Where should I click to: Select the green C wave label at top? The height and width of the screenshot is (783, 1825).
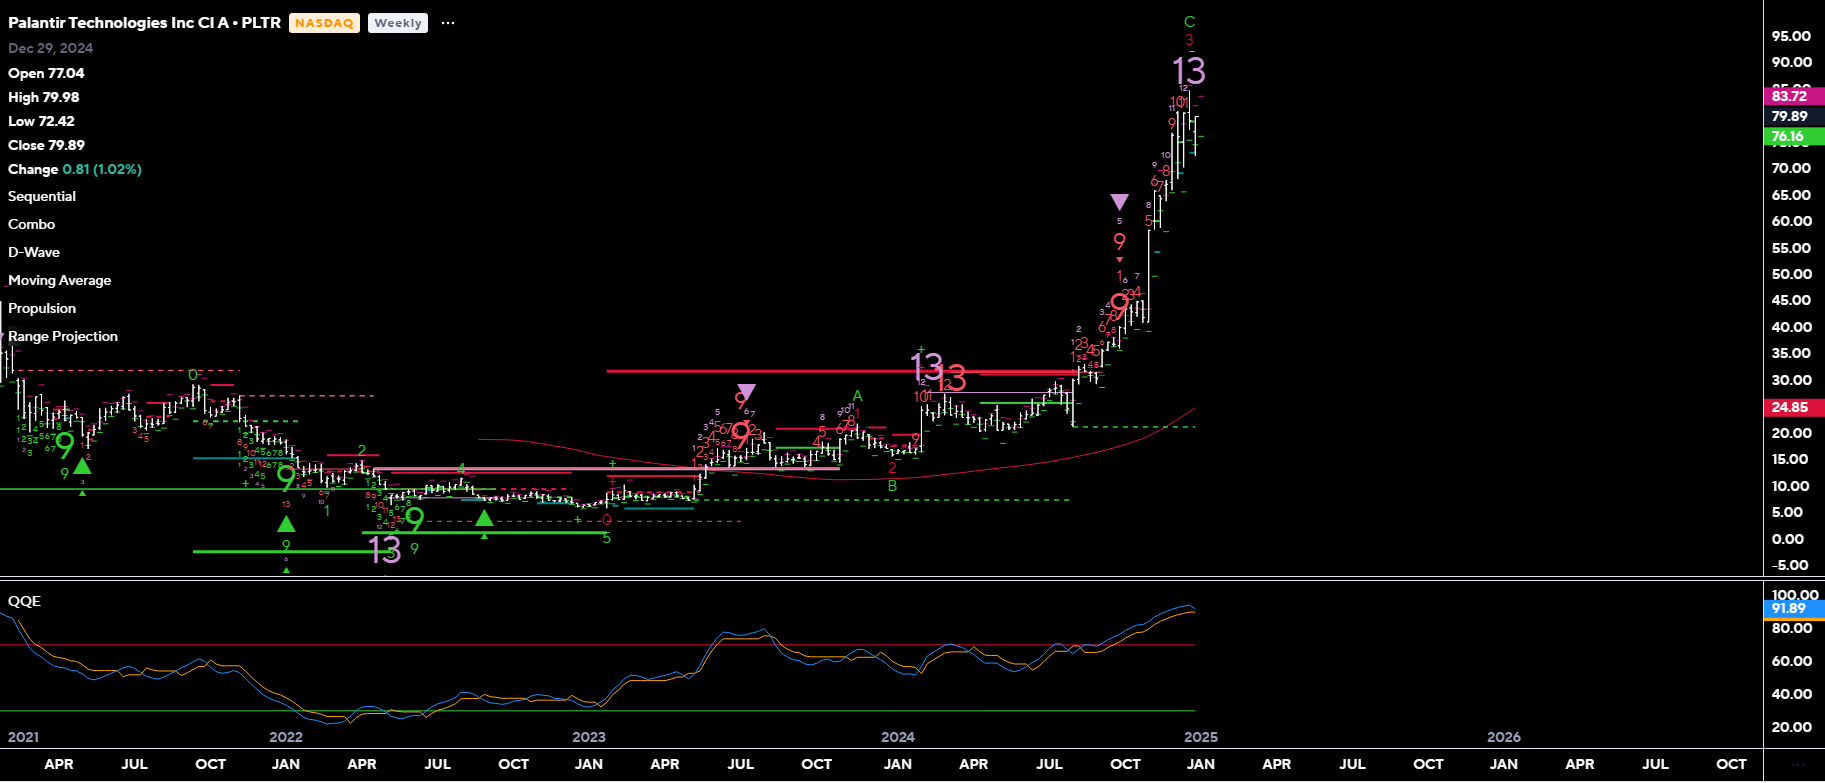1189,22
